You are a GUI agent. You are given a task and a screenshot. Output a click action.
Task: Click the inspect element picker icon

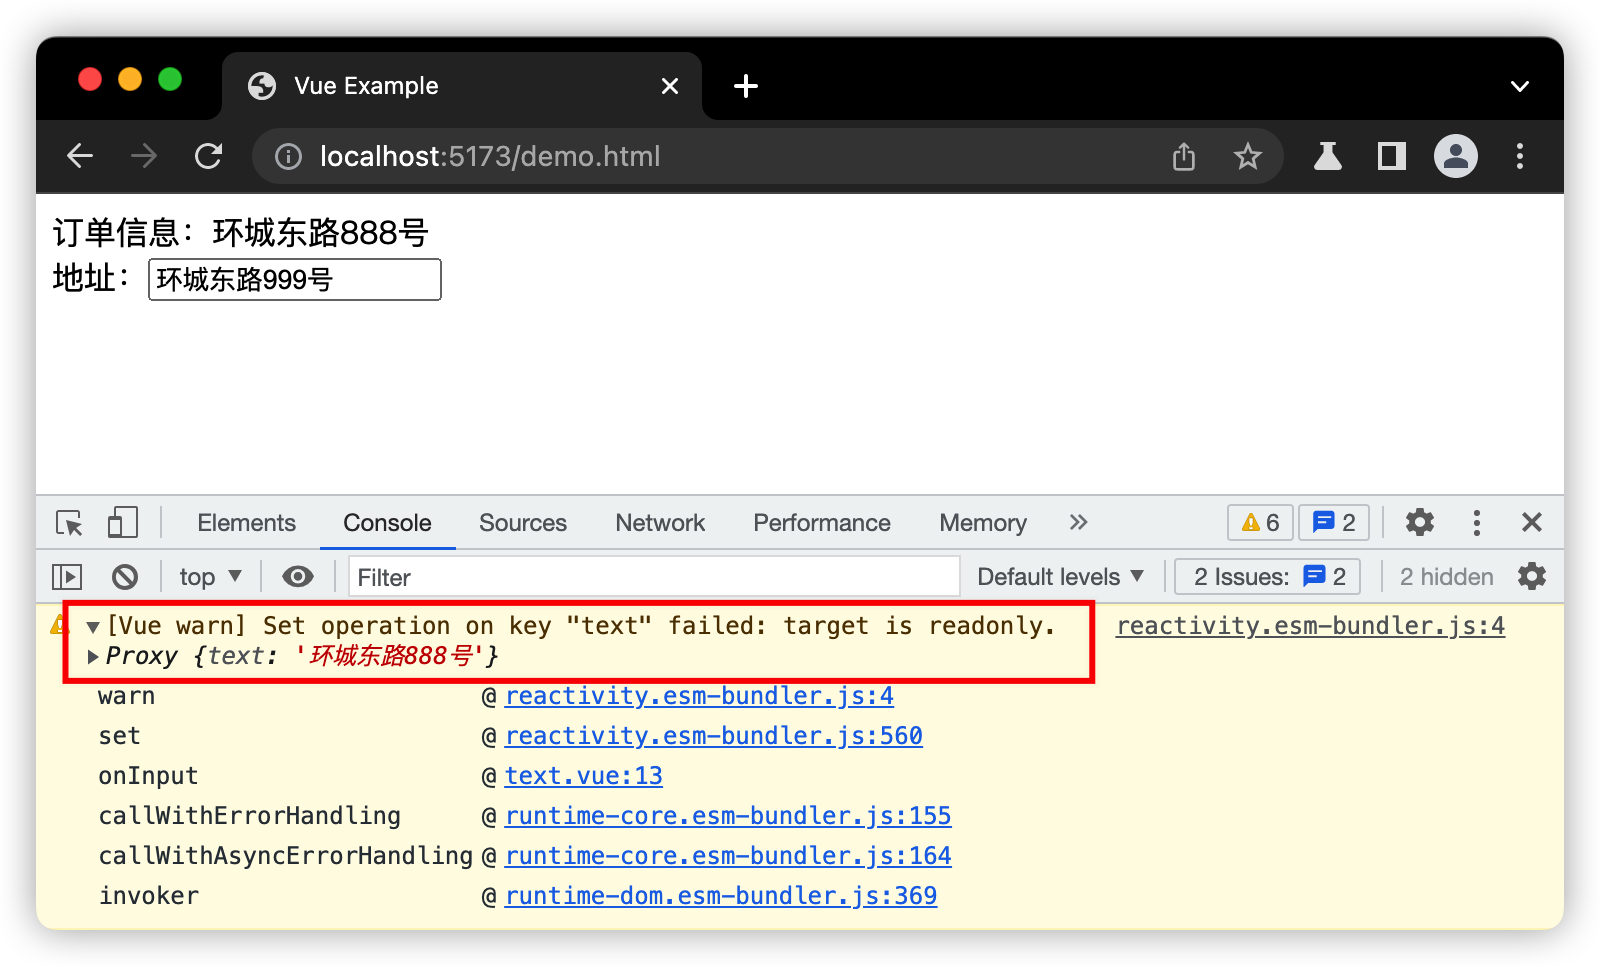coord(69,523)
